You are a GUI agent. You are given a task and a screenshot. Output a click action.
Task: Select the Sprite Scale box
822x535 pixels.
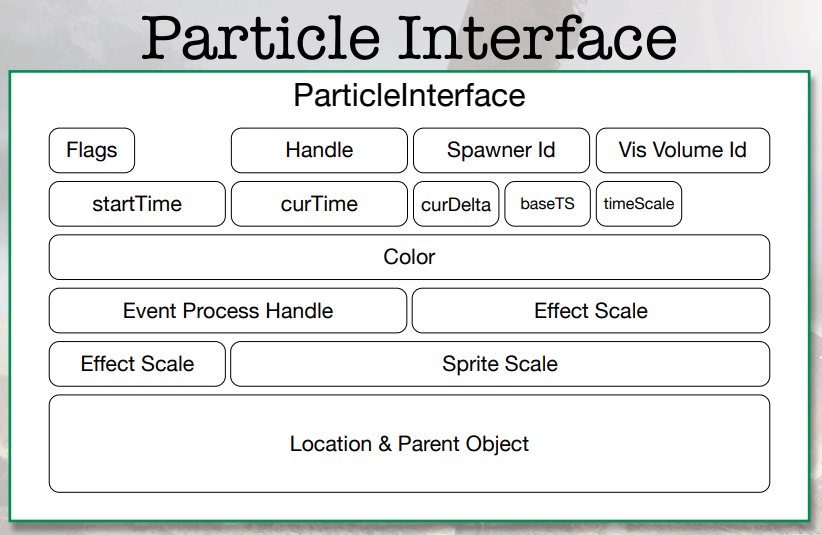coord(500,364)
